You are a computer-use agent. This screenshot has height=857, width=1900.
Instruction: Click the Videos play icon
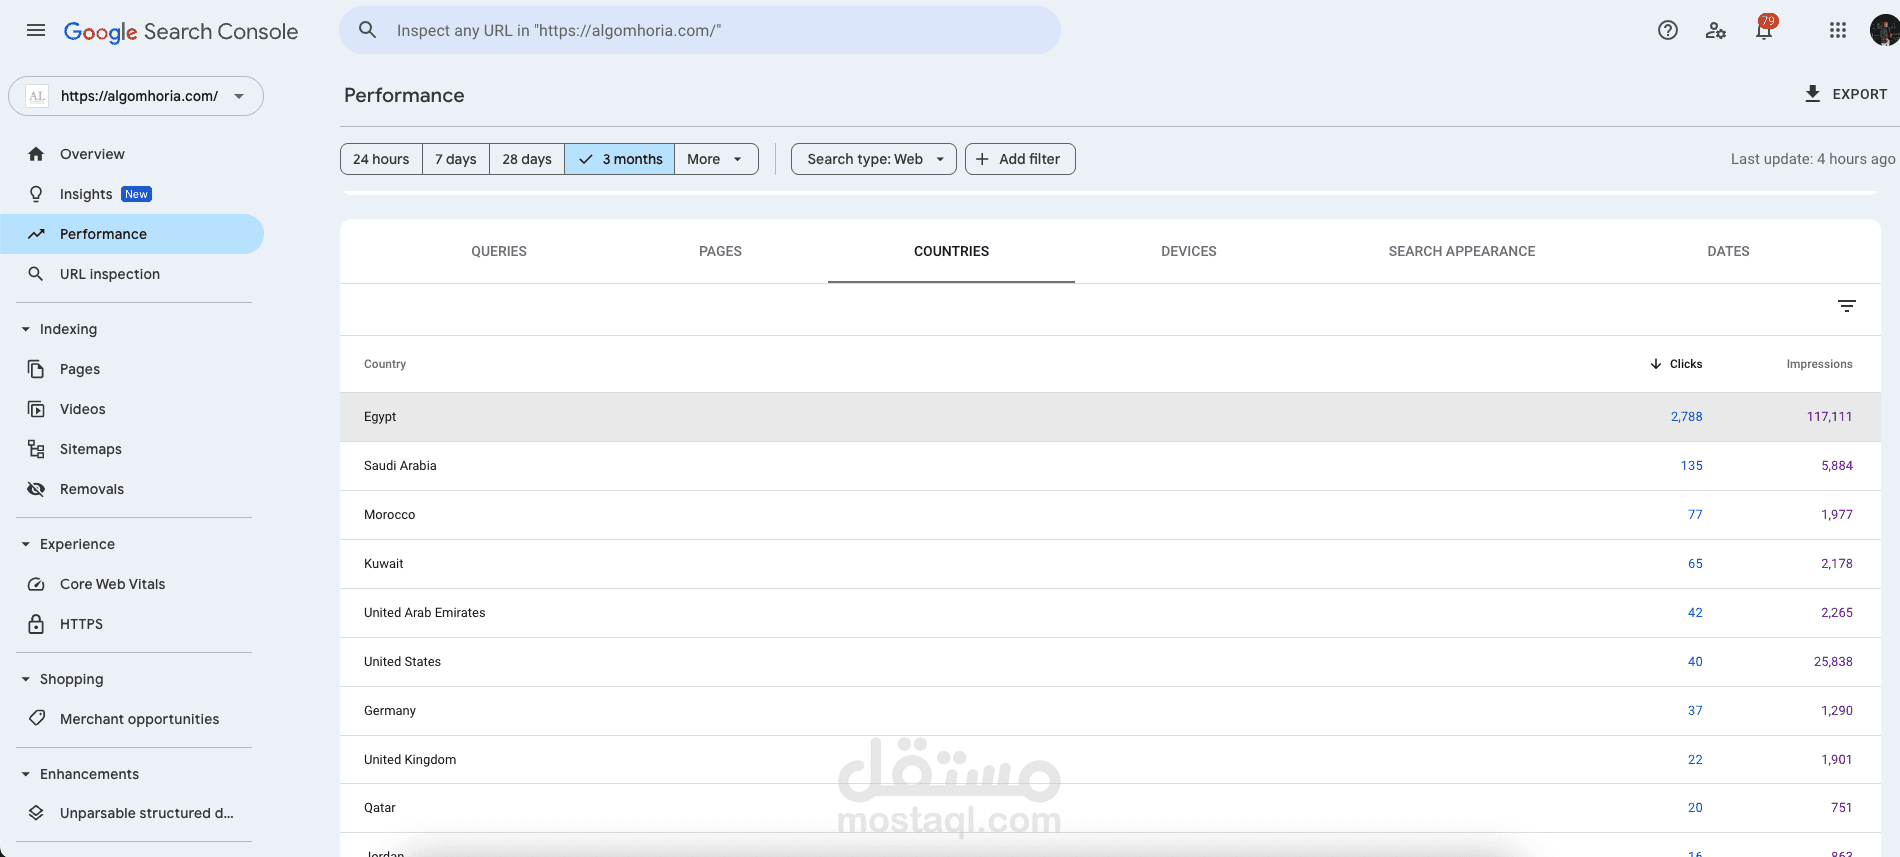(x=36, y=409)
